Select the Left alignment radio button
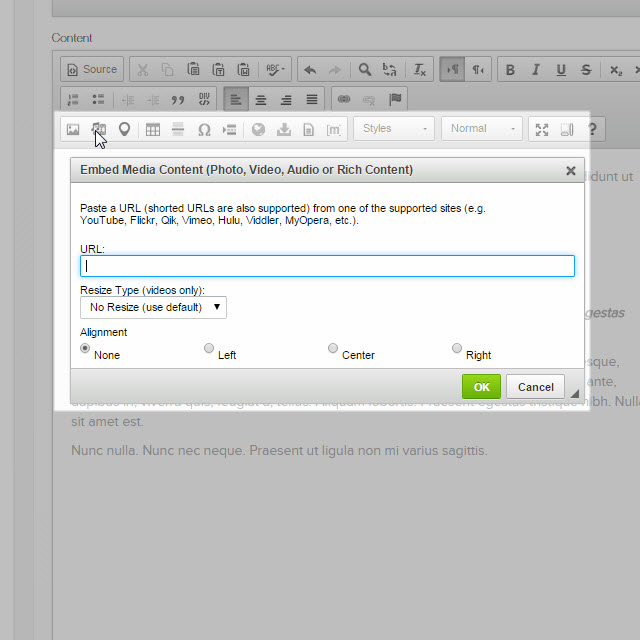 (x=209, y=348)
